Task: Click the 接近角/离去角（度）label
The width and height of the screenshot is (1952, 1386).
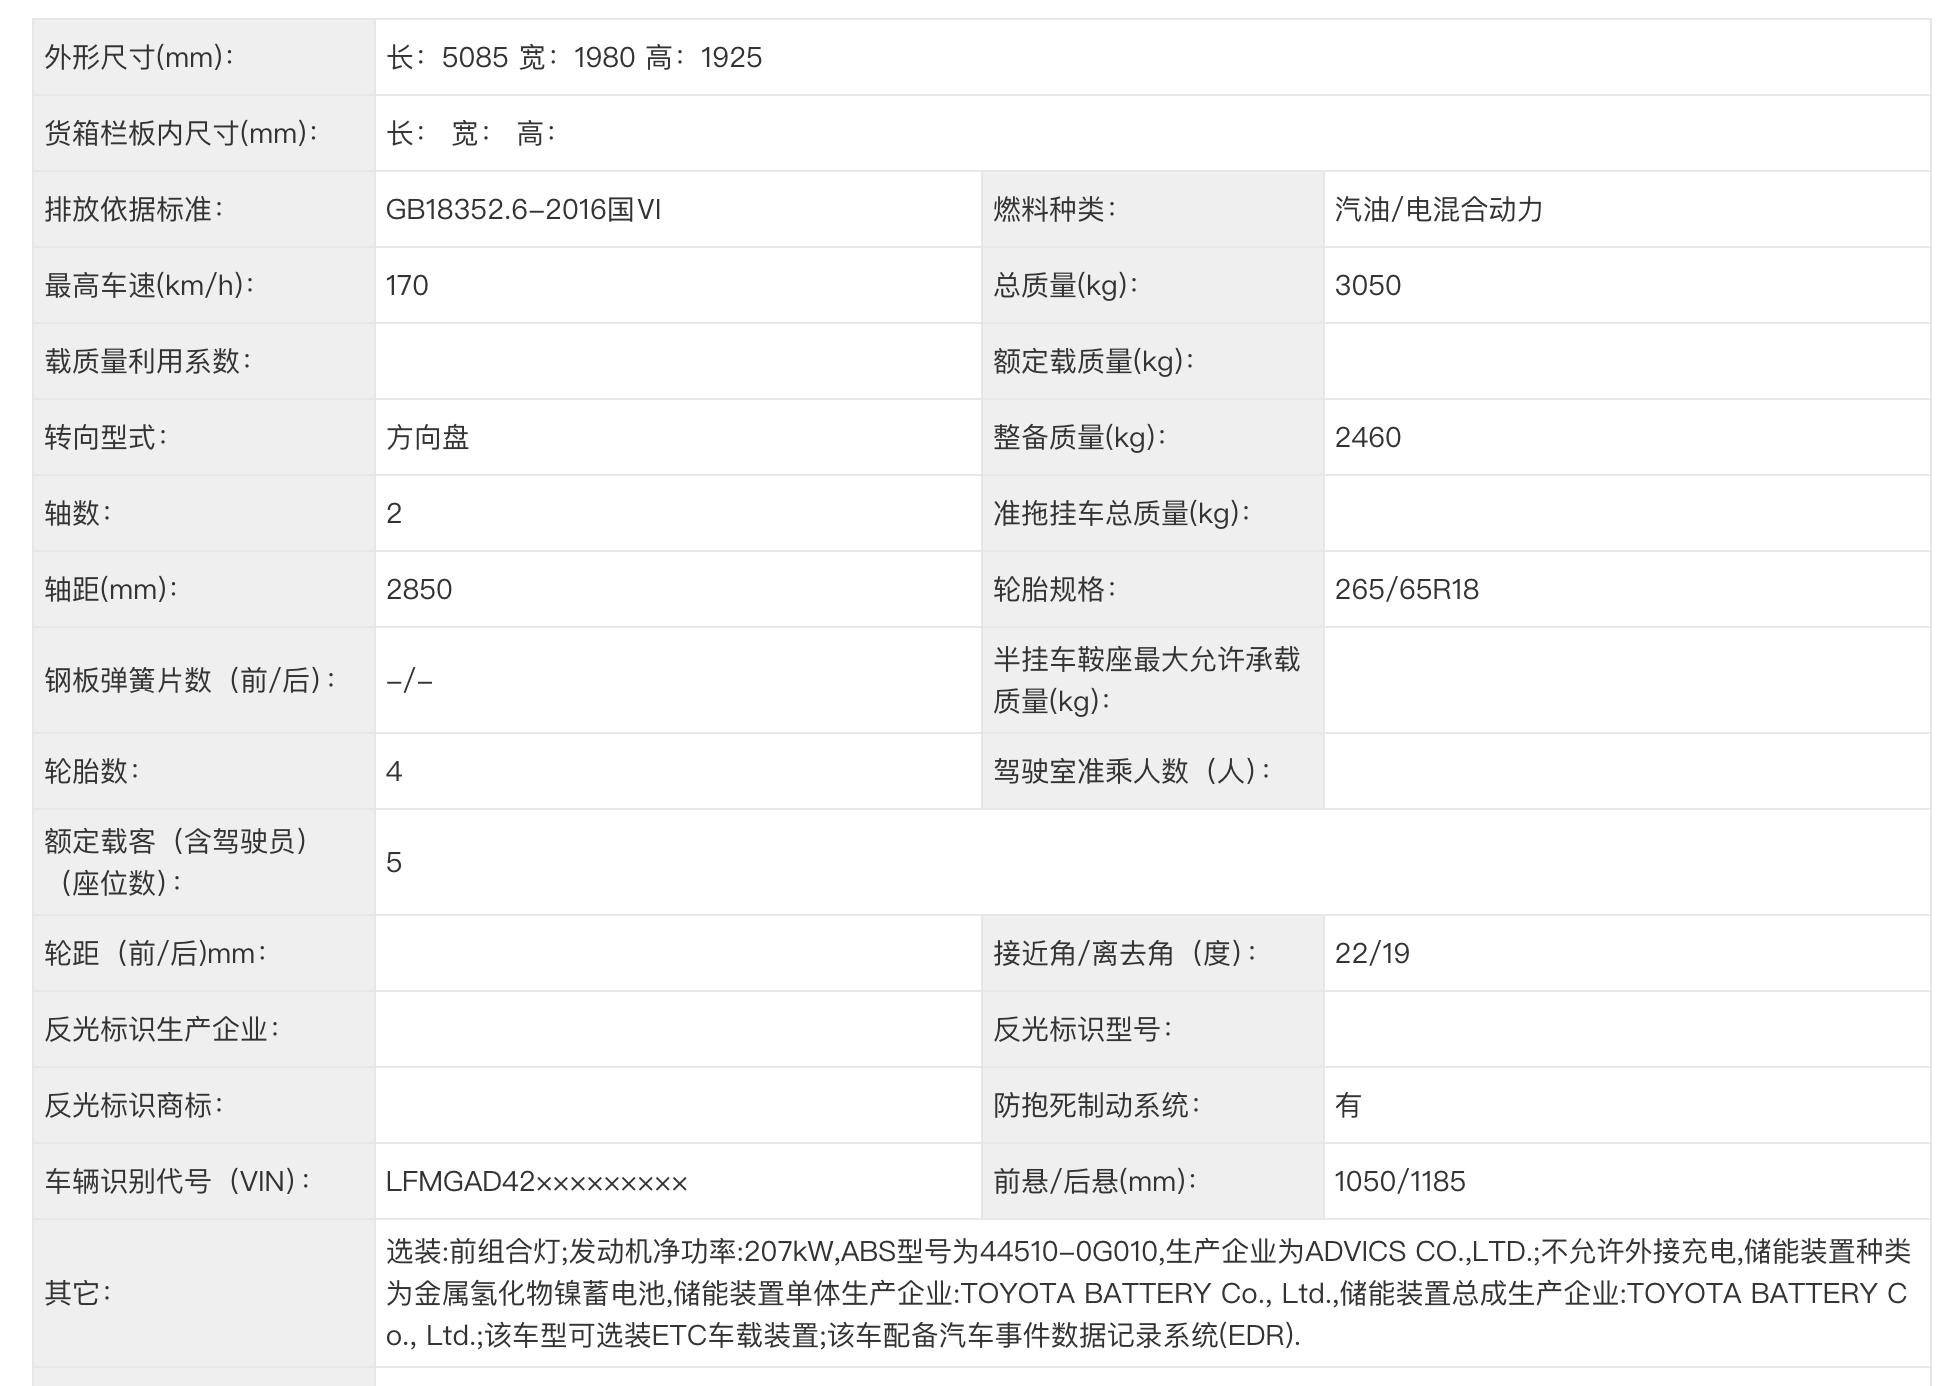Action: (1126, 953)
